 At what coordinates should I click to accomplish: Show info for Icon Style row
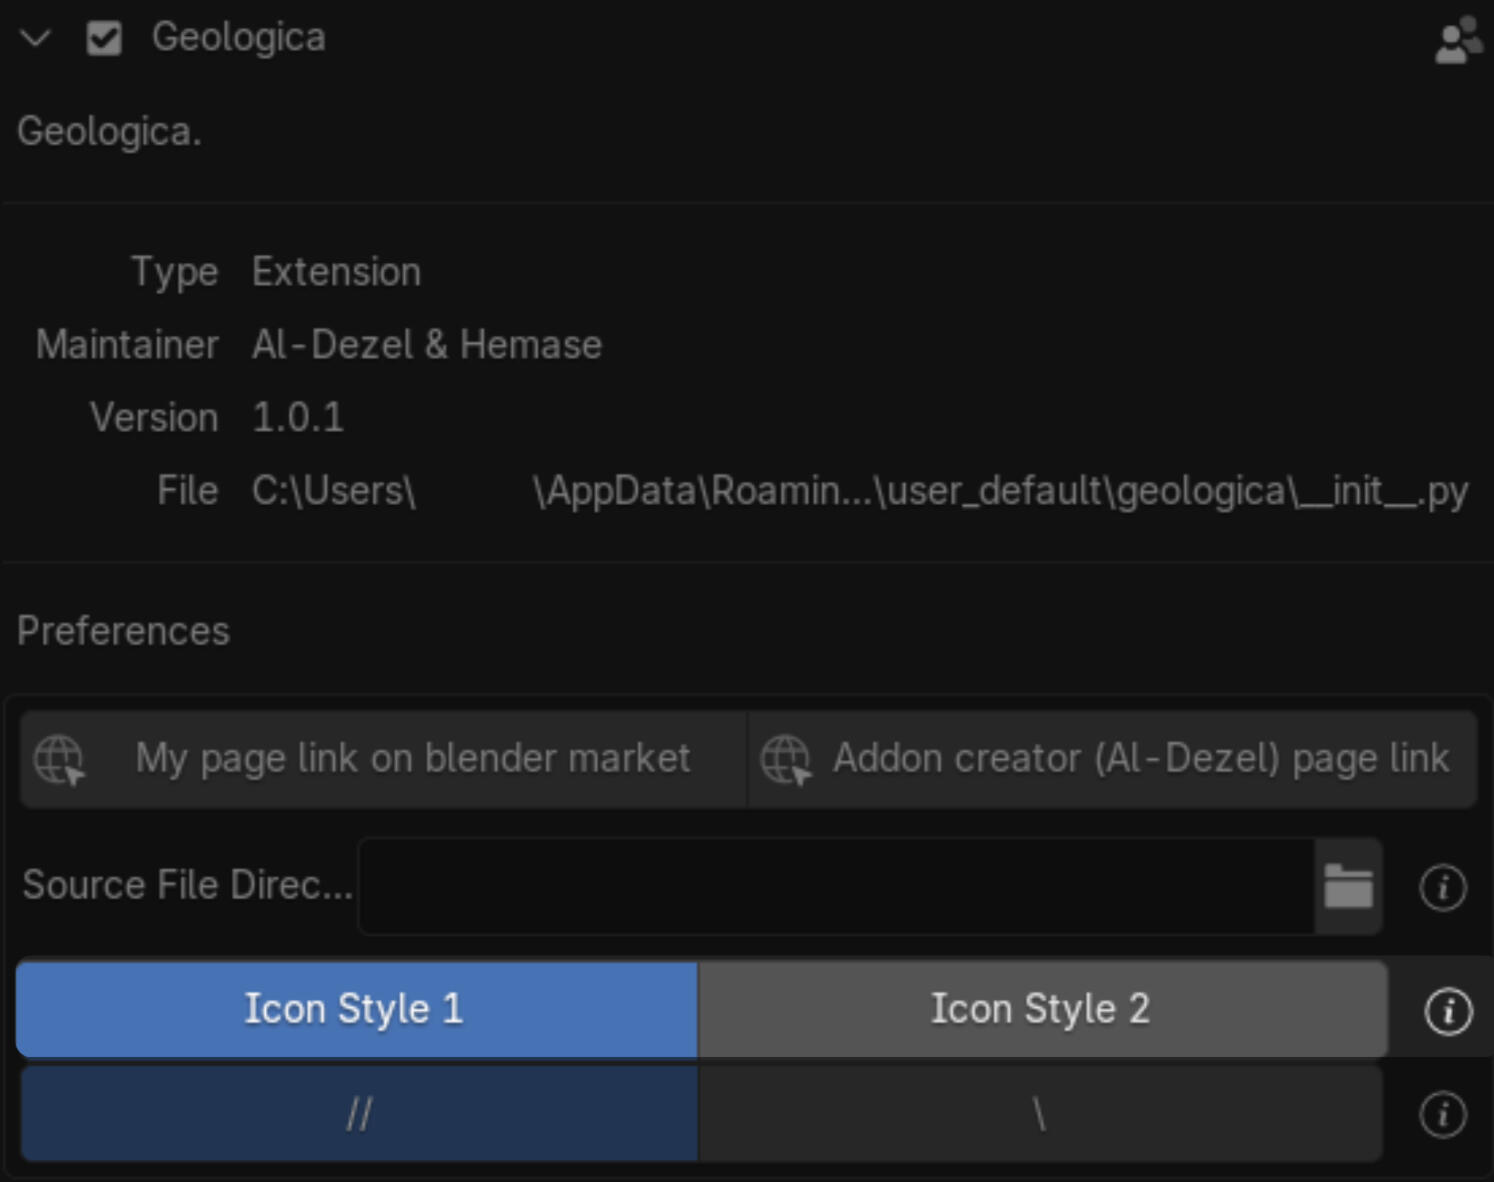point(1447,1011)
